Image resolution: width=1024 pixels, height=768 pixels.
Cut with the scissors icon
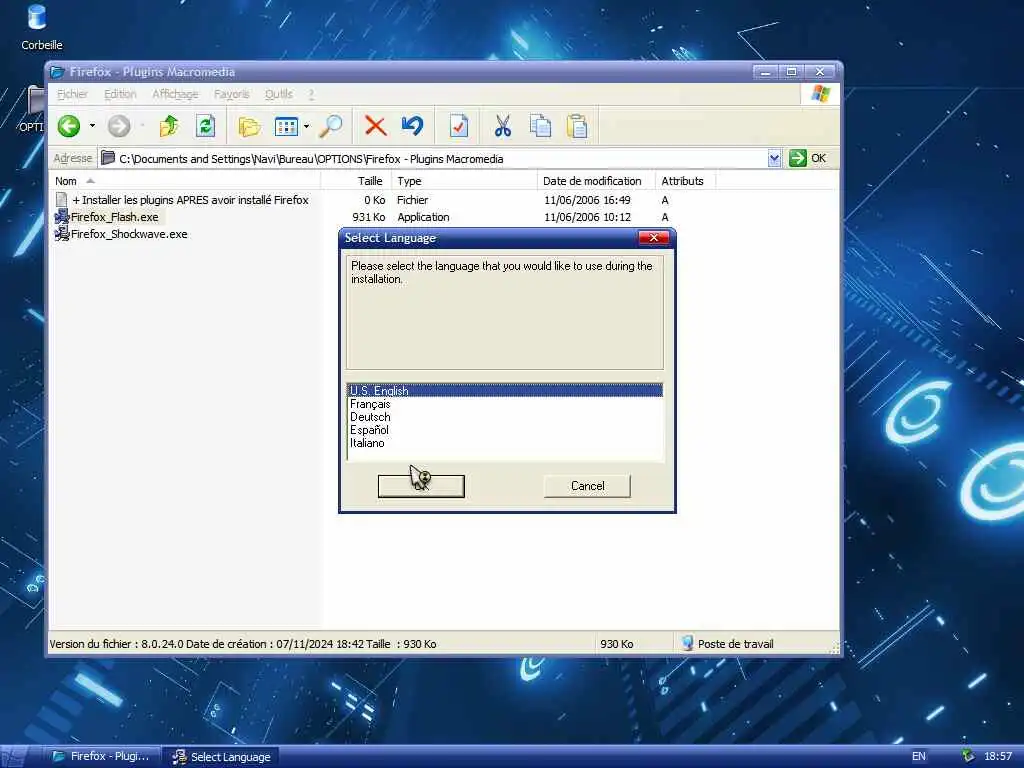pos(503,126)
